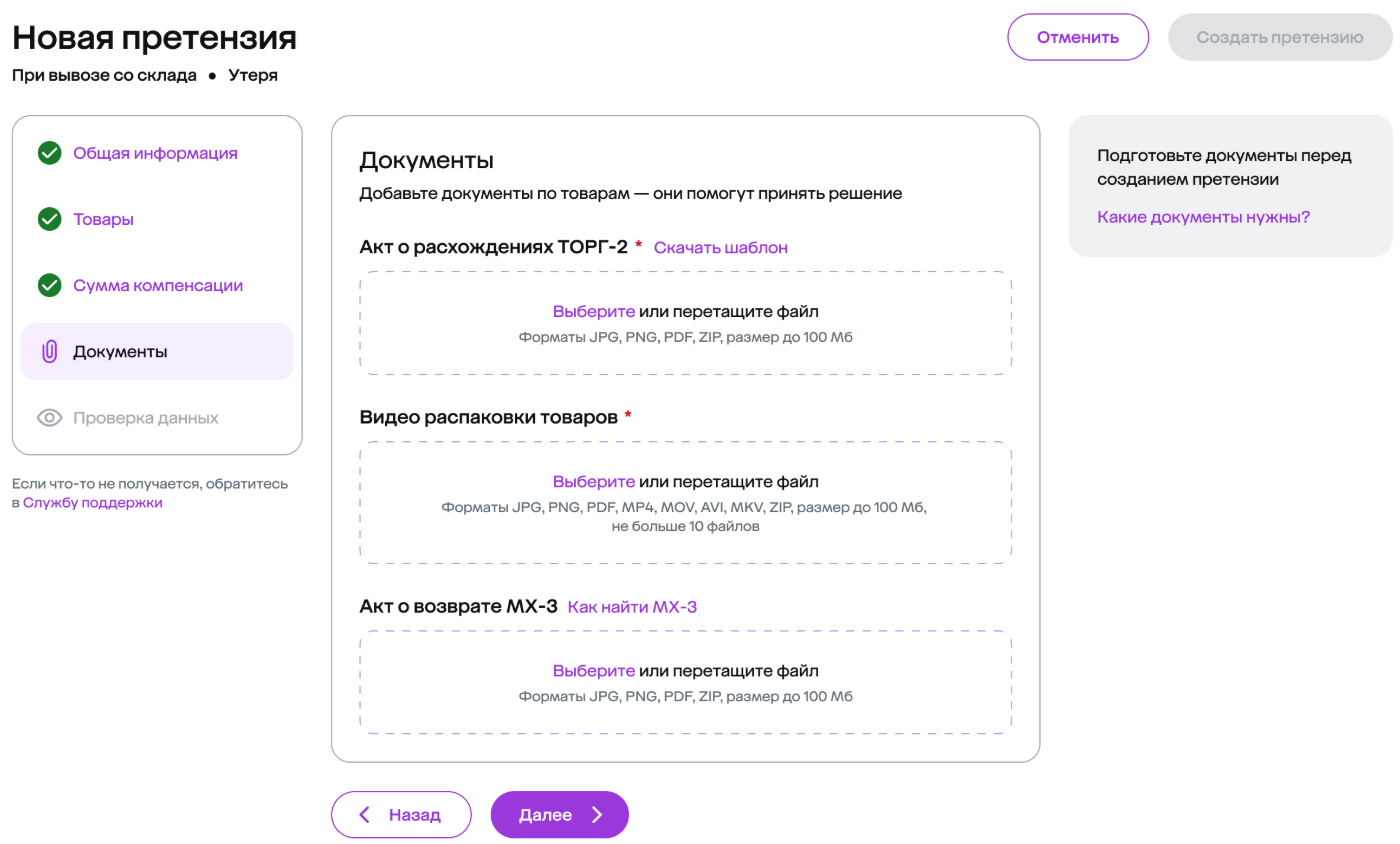Click the green checkmark beside Товары
1400x844 pixels.
49,219
